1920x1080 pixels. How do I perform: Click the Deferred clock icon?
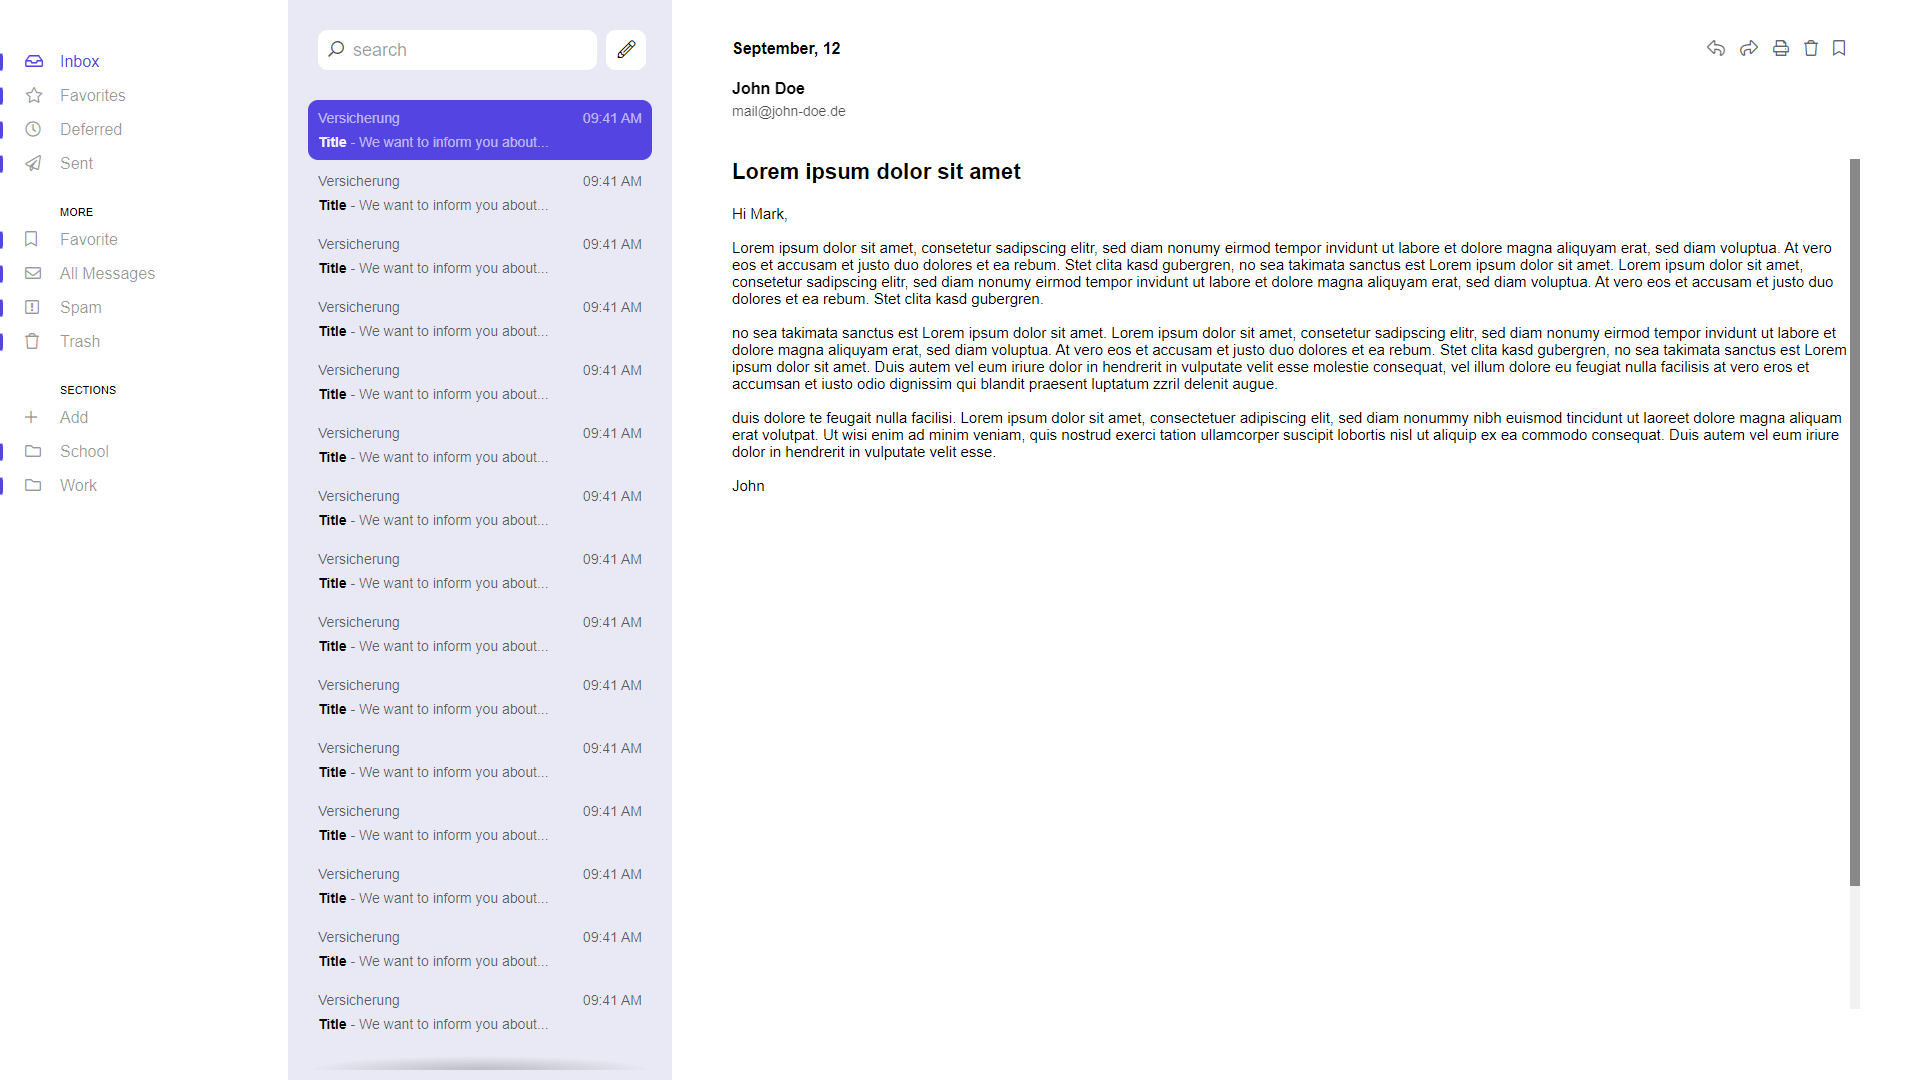pos(33,129)
